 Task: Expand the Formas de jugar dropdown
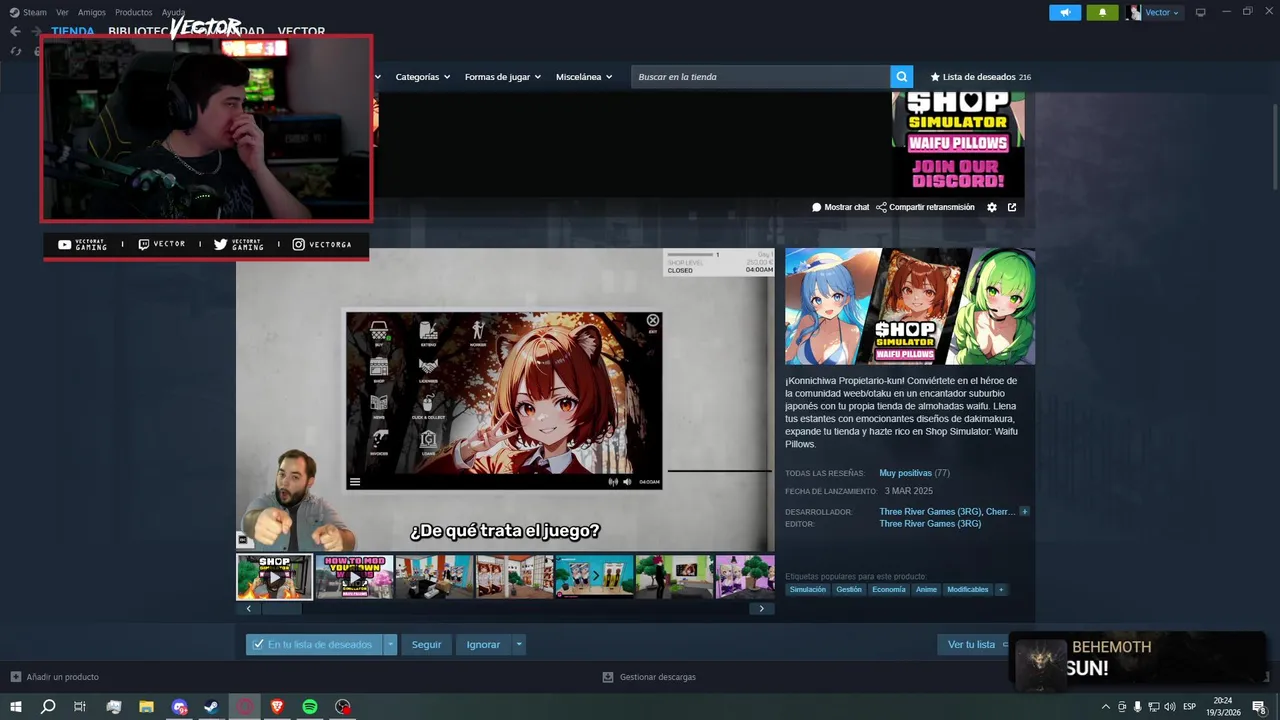point(502,77)
